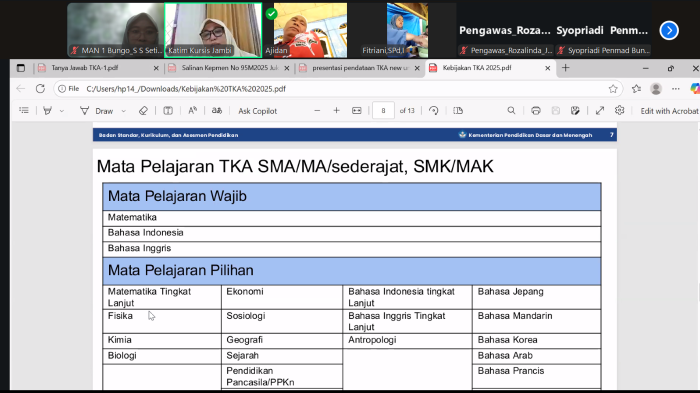Screen dimensions: 700x393
Task: Open the Copilot sidebar icon
Action: tap(695, 89)
